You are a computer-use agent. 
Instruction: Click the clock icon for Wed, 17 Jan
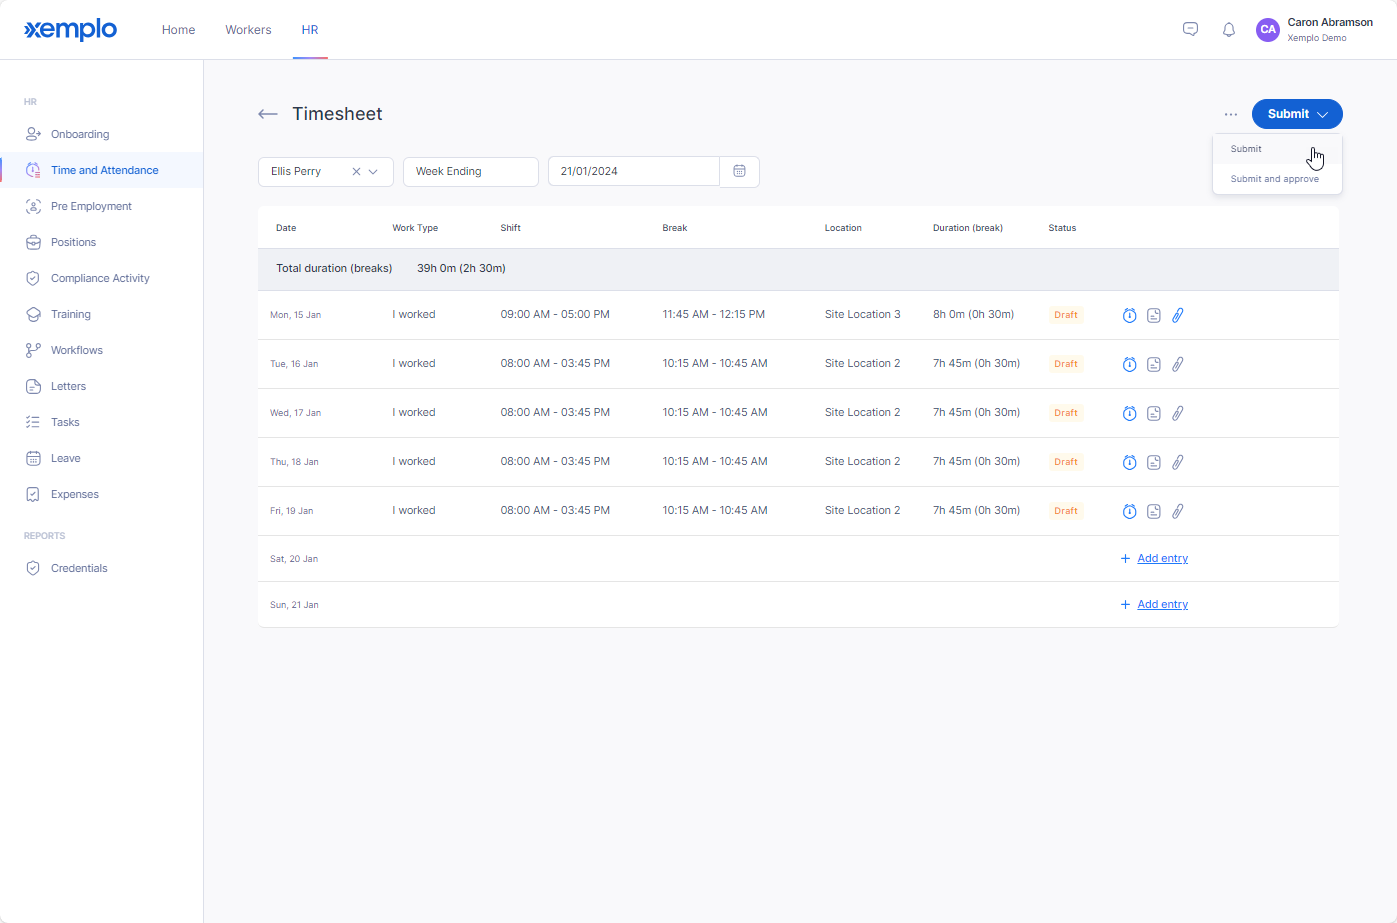[x=1129, y=413]
